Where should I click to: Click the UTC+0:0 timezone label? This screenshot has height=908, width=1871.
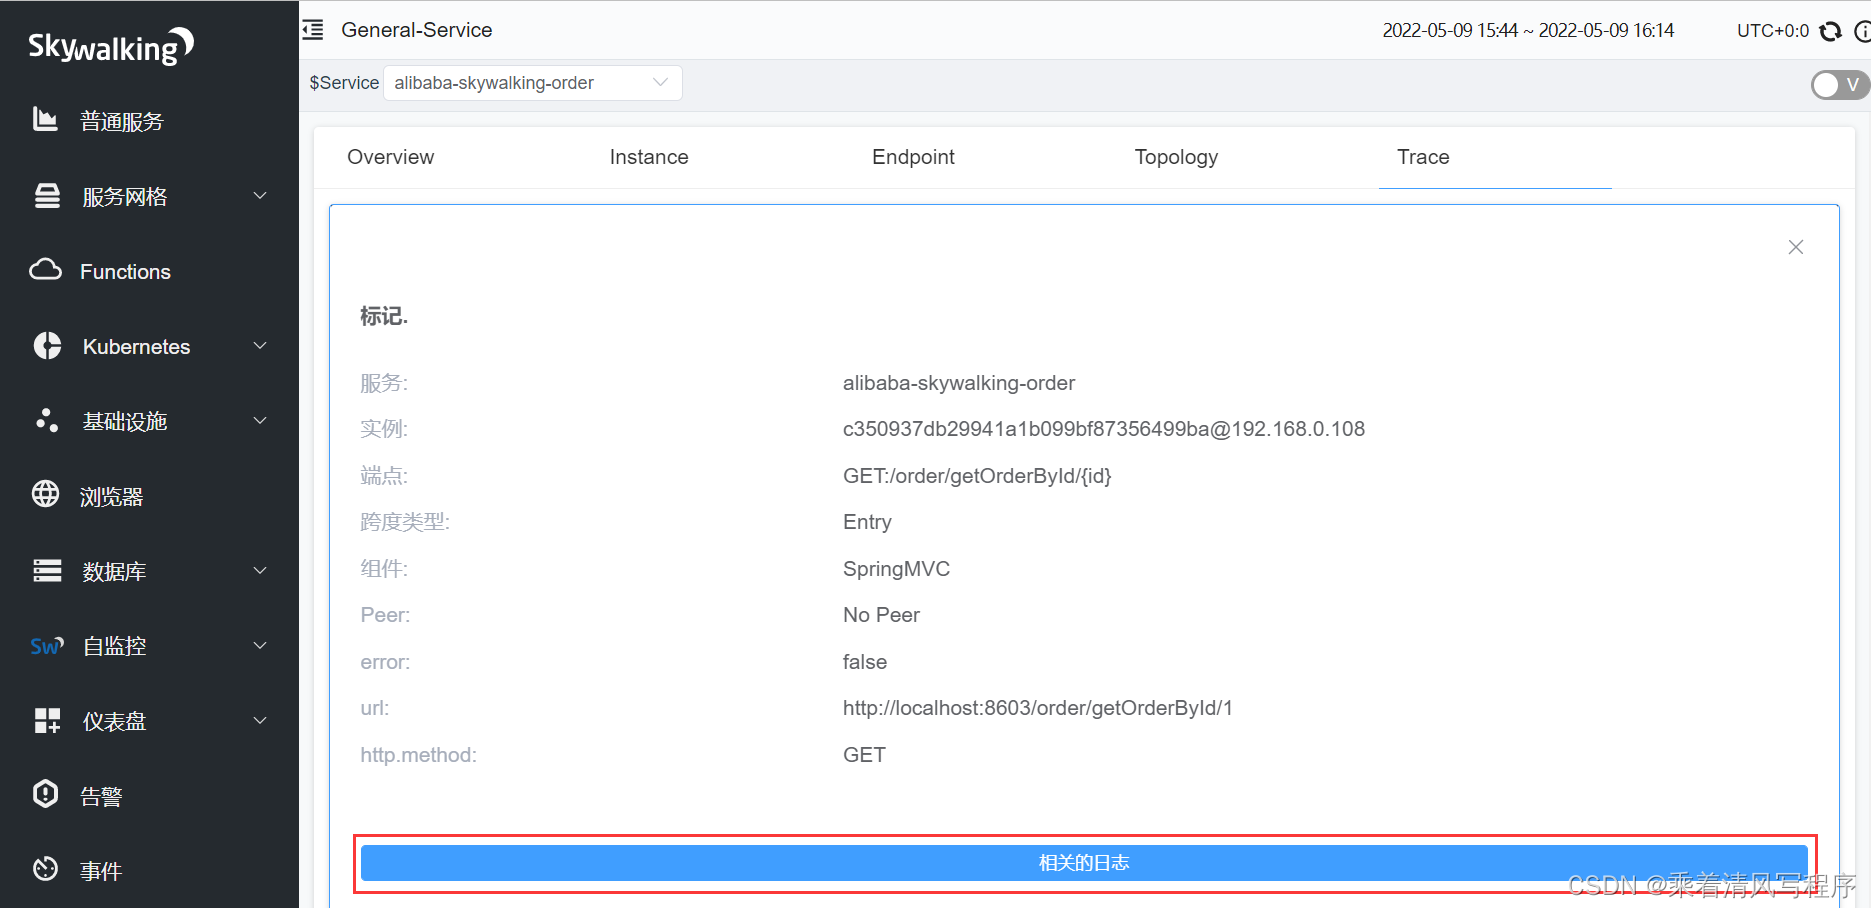(1773, 31)
